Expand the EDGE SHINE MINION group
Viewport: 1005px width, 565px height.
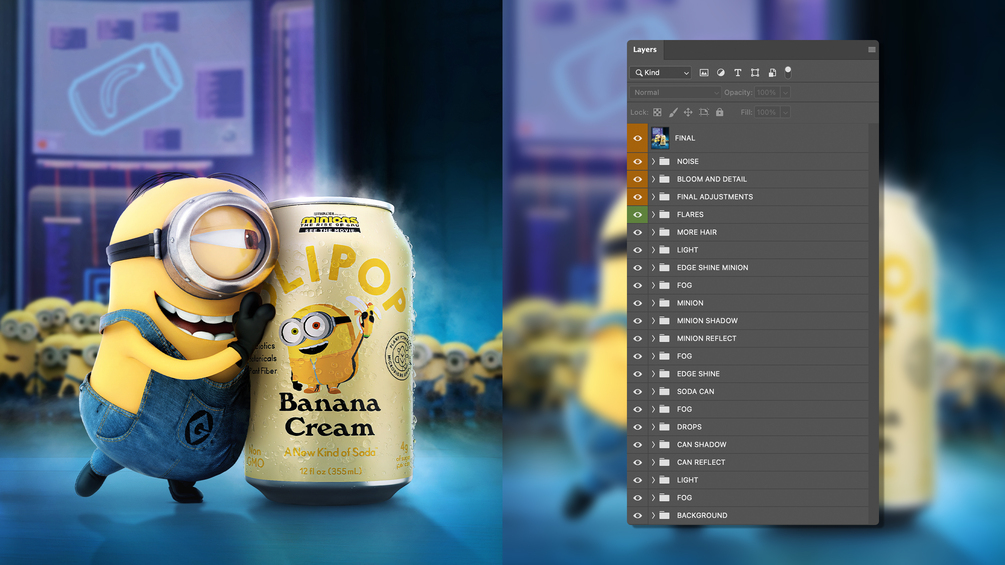[653, 268]
